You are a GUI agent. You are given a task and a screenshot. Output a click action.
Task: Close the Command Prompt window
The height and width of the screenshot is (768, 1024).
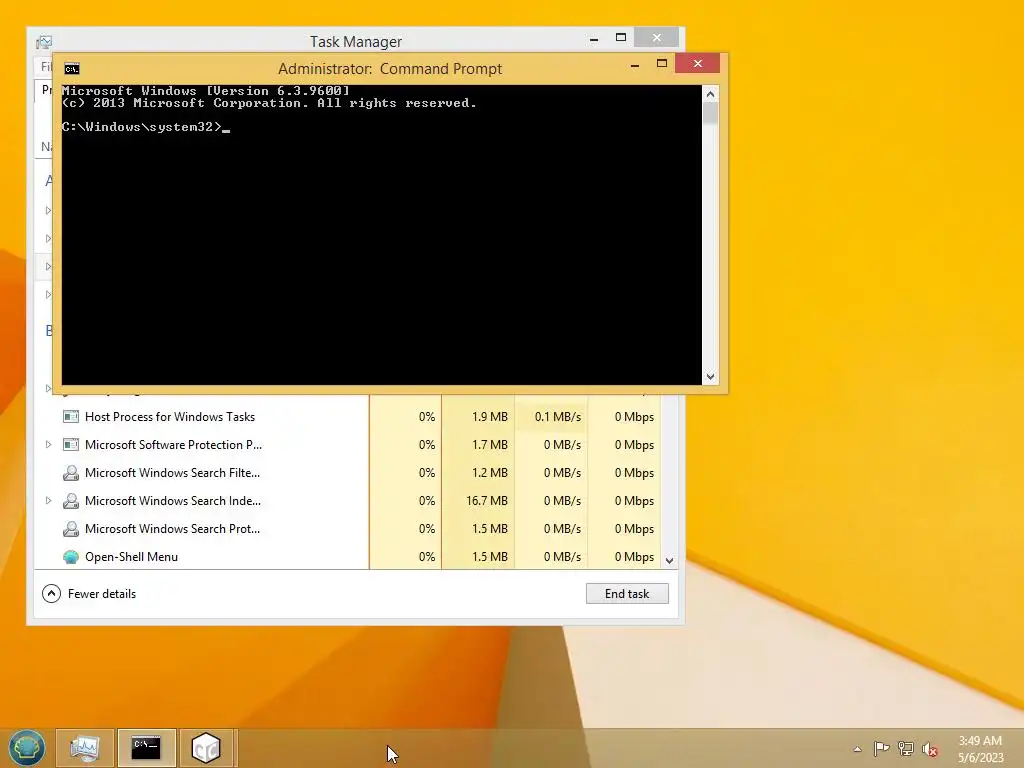tap(697, 63)
